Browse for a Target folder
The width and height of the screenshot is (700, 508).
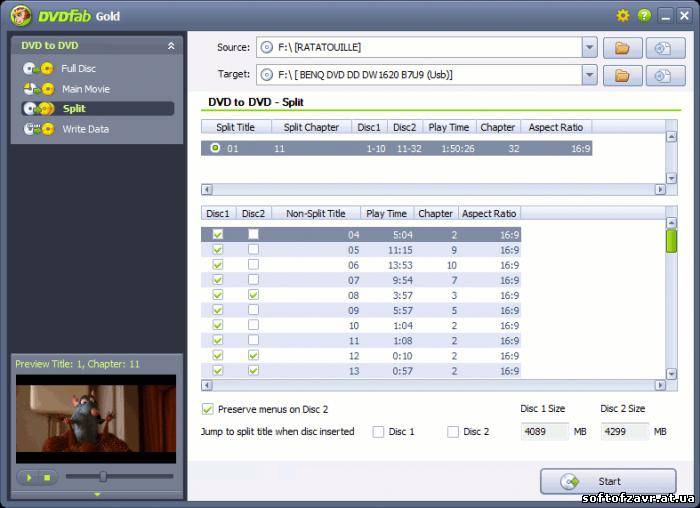622,75
